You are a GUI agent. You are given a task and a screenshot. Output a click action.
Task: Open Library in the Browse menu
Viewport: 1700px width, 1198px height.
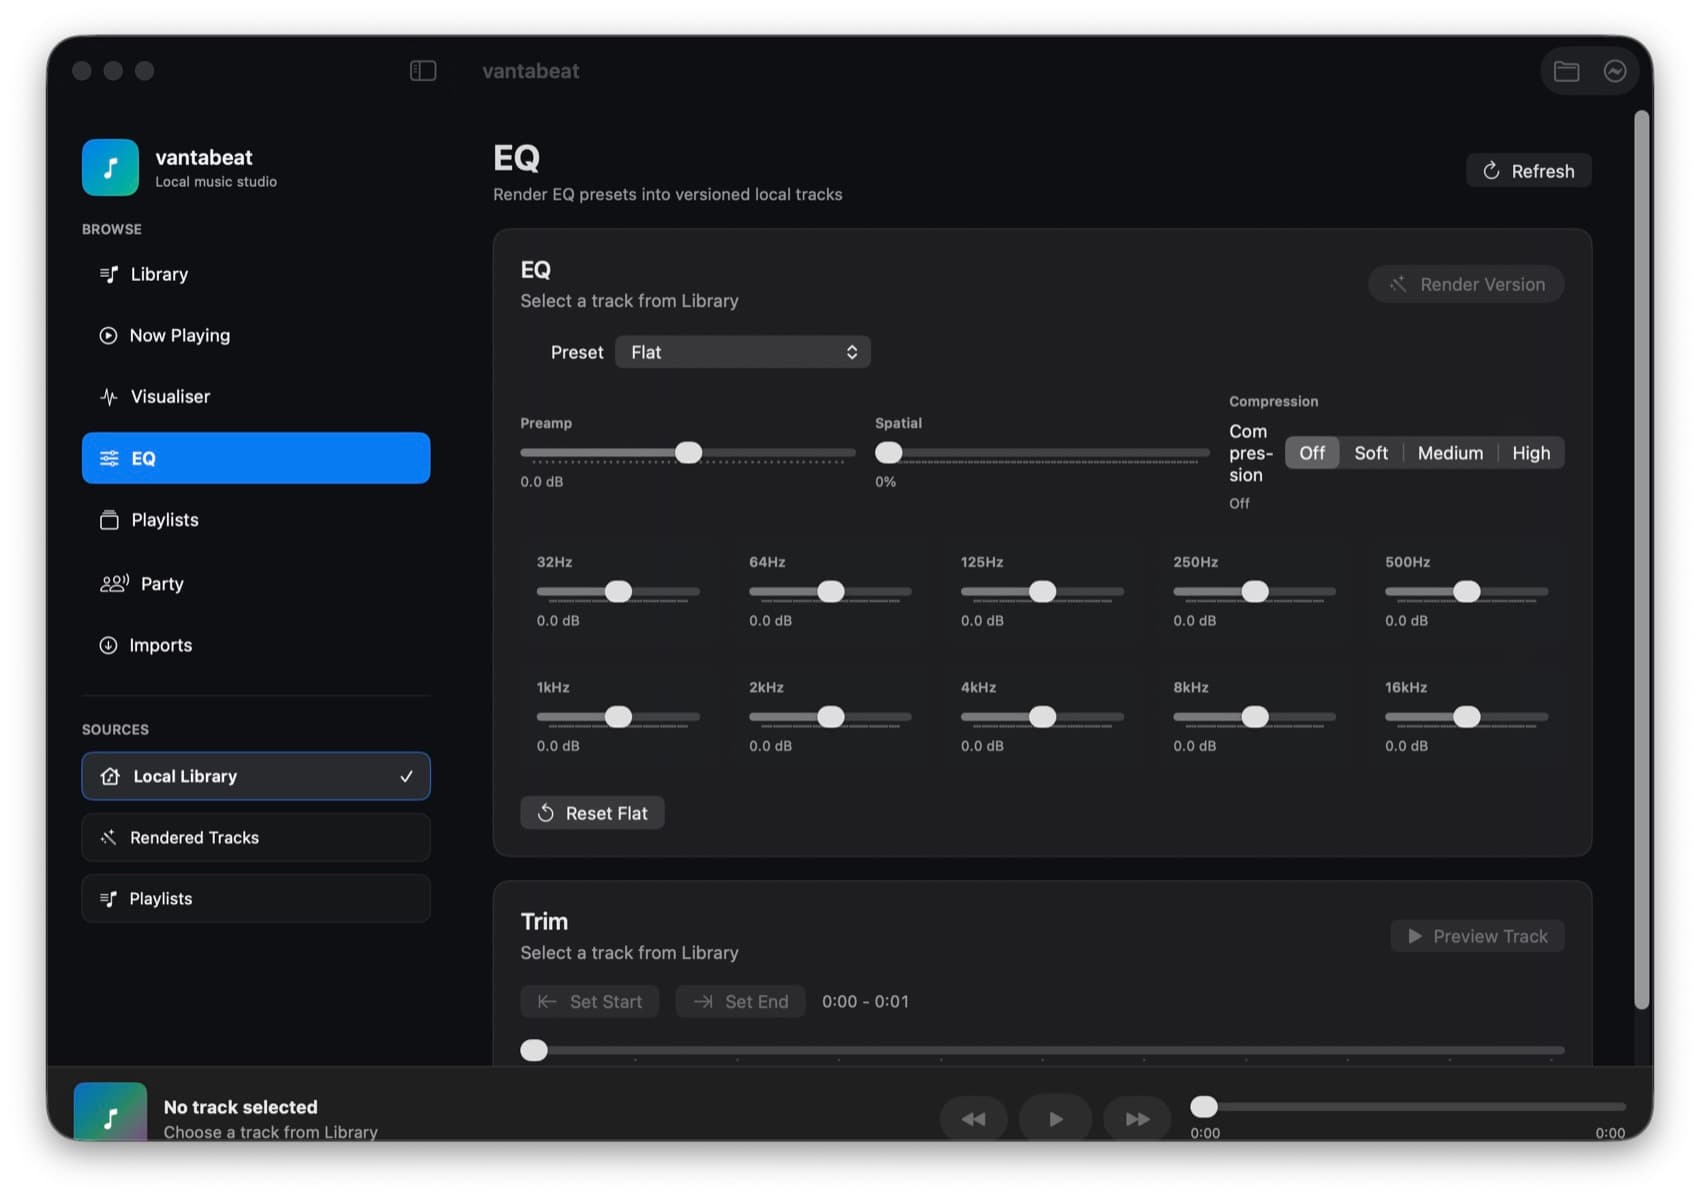256,274
